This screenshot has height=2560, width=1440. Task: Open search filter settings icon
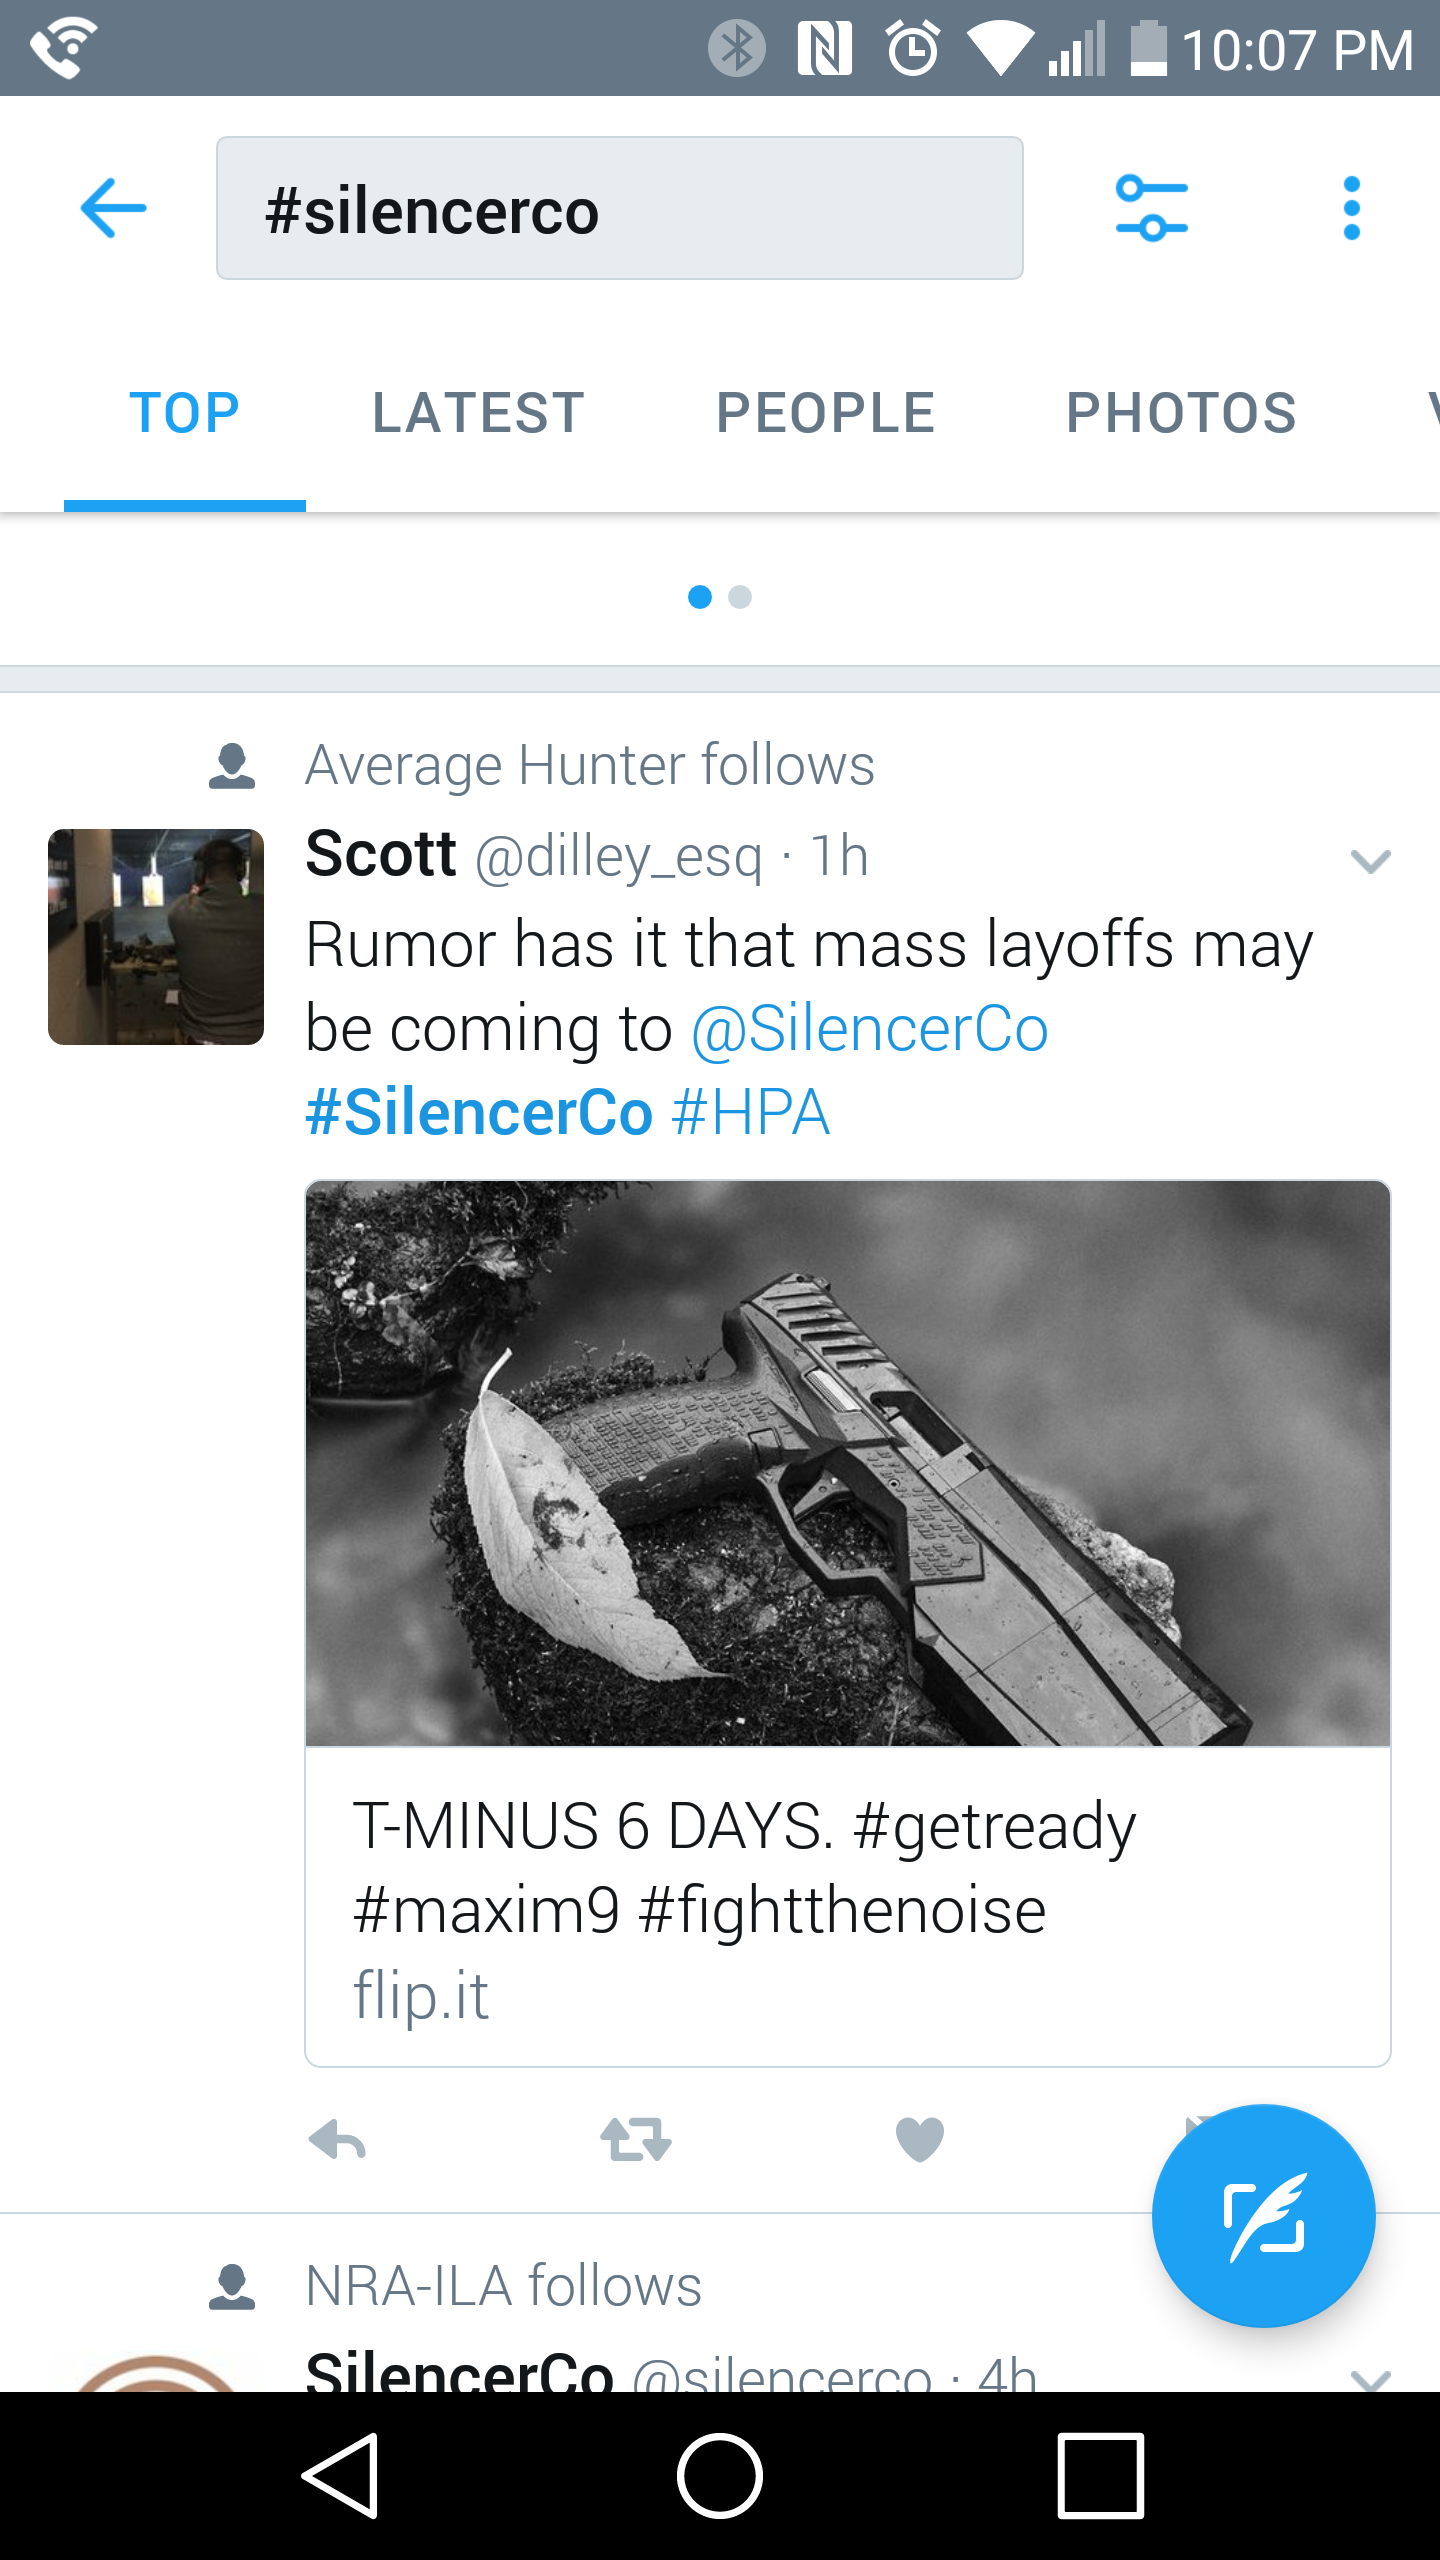point(1152,208)
